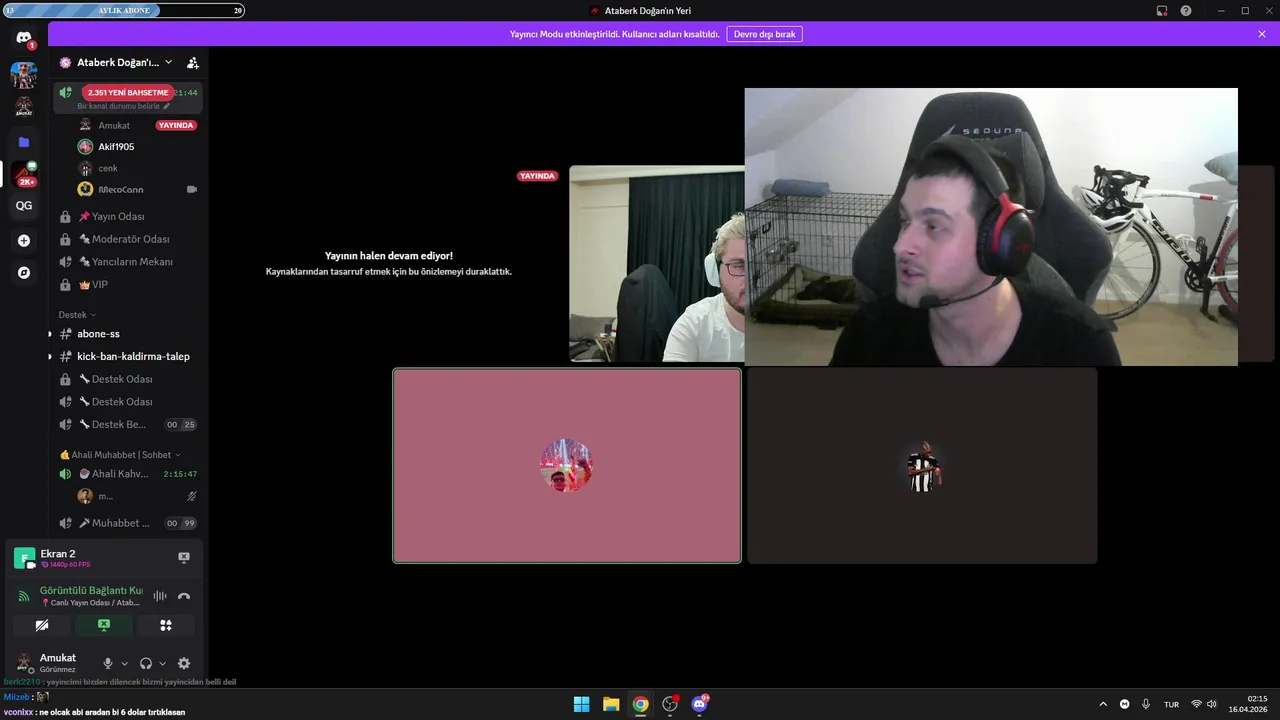The width and height of the screenshot is (1280, 720).
Task: Stop streaming Ekran 2
Action: [184, 557]
